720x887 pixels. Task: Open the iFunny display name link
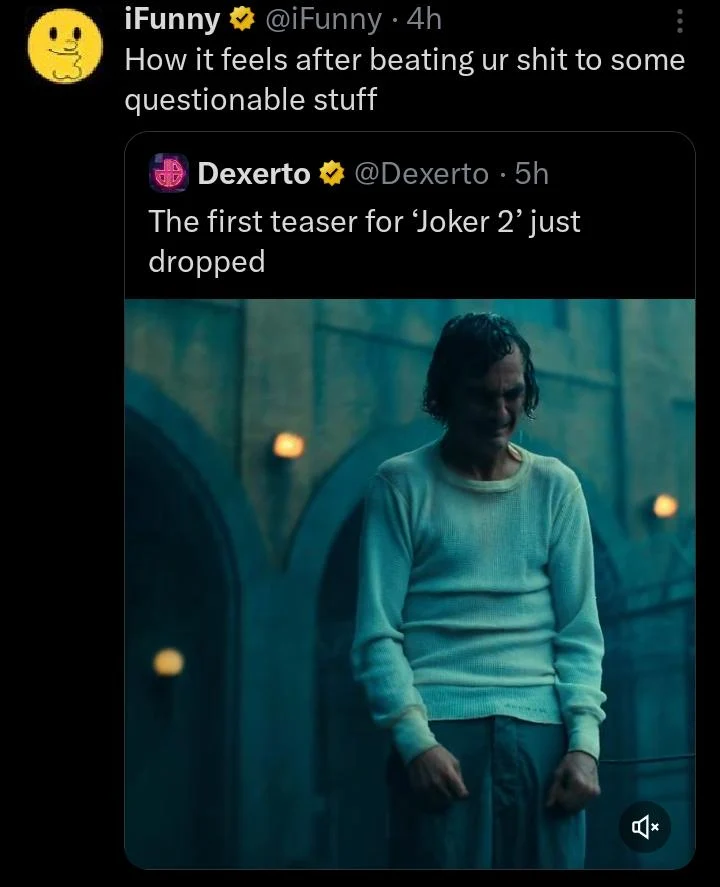click(x=172, y=19)
